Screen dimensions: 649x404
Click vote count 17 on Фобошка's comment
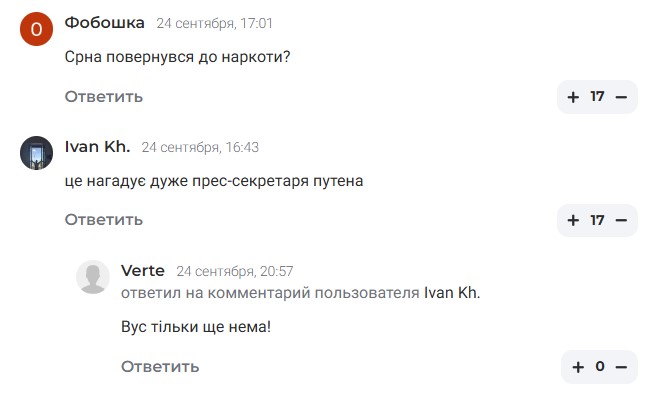pos(597,97)
